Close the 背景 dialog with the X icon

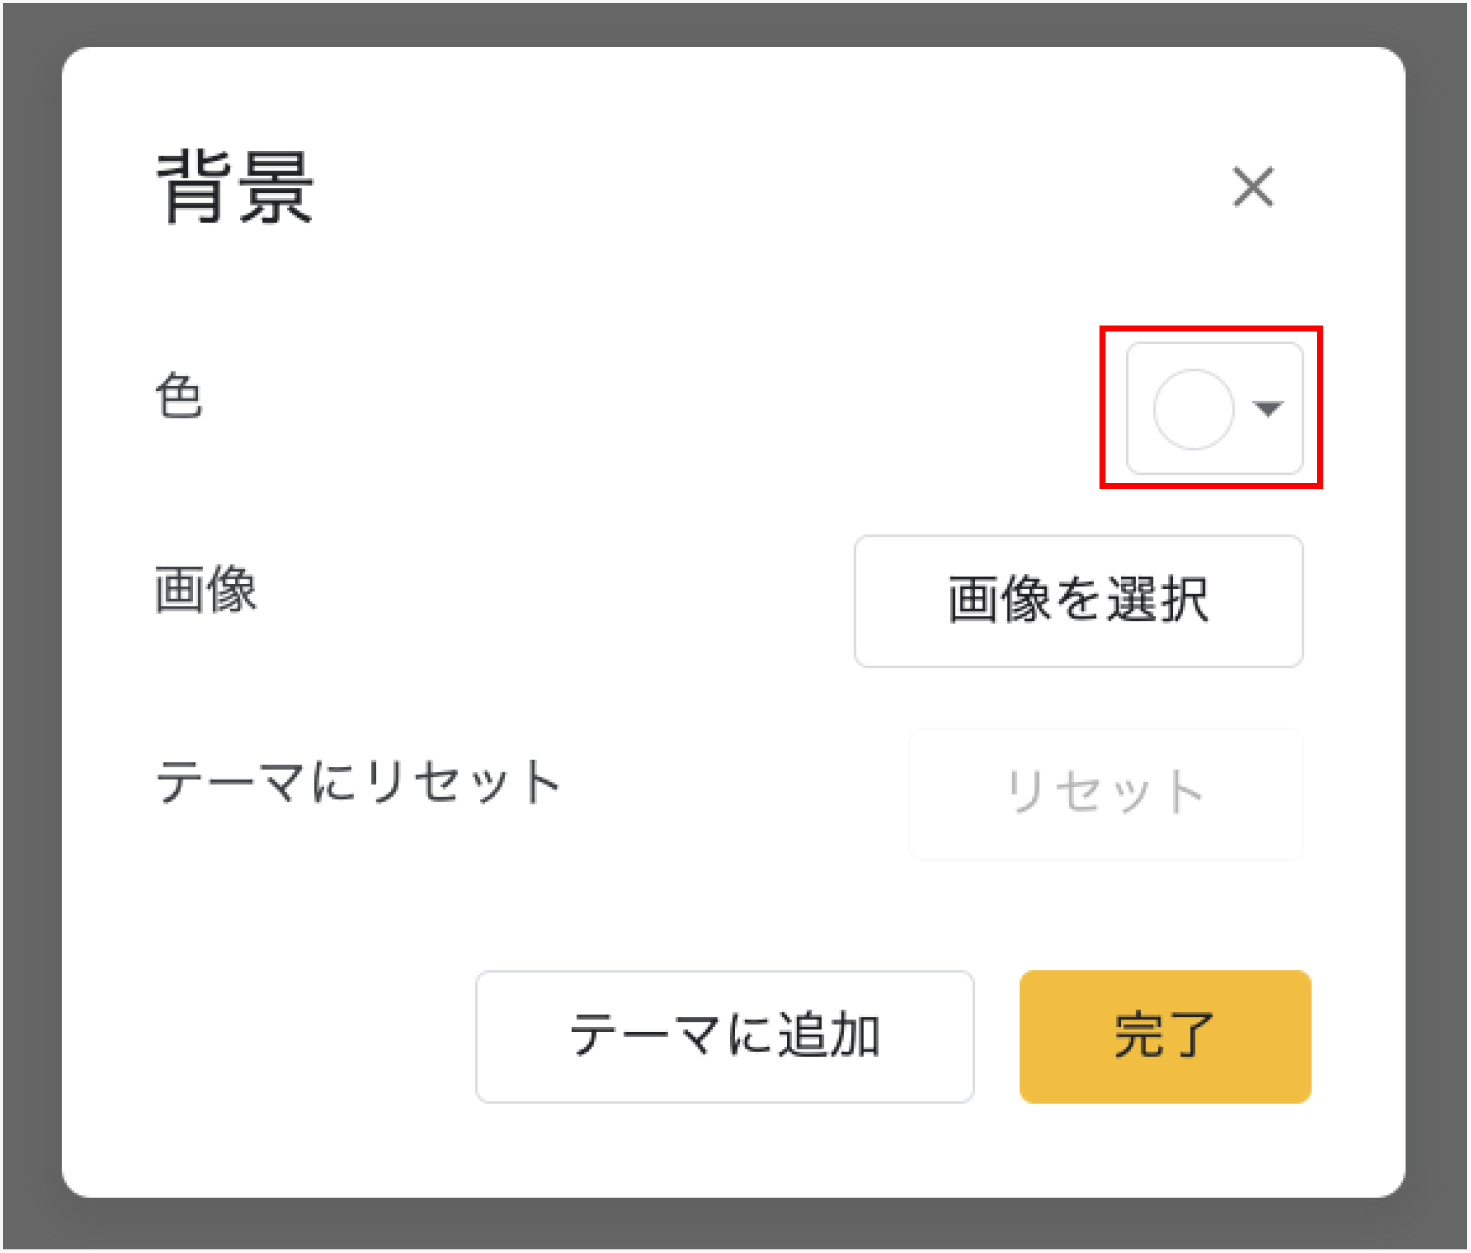(1253, 187)
